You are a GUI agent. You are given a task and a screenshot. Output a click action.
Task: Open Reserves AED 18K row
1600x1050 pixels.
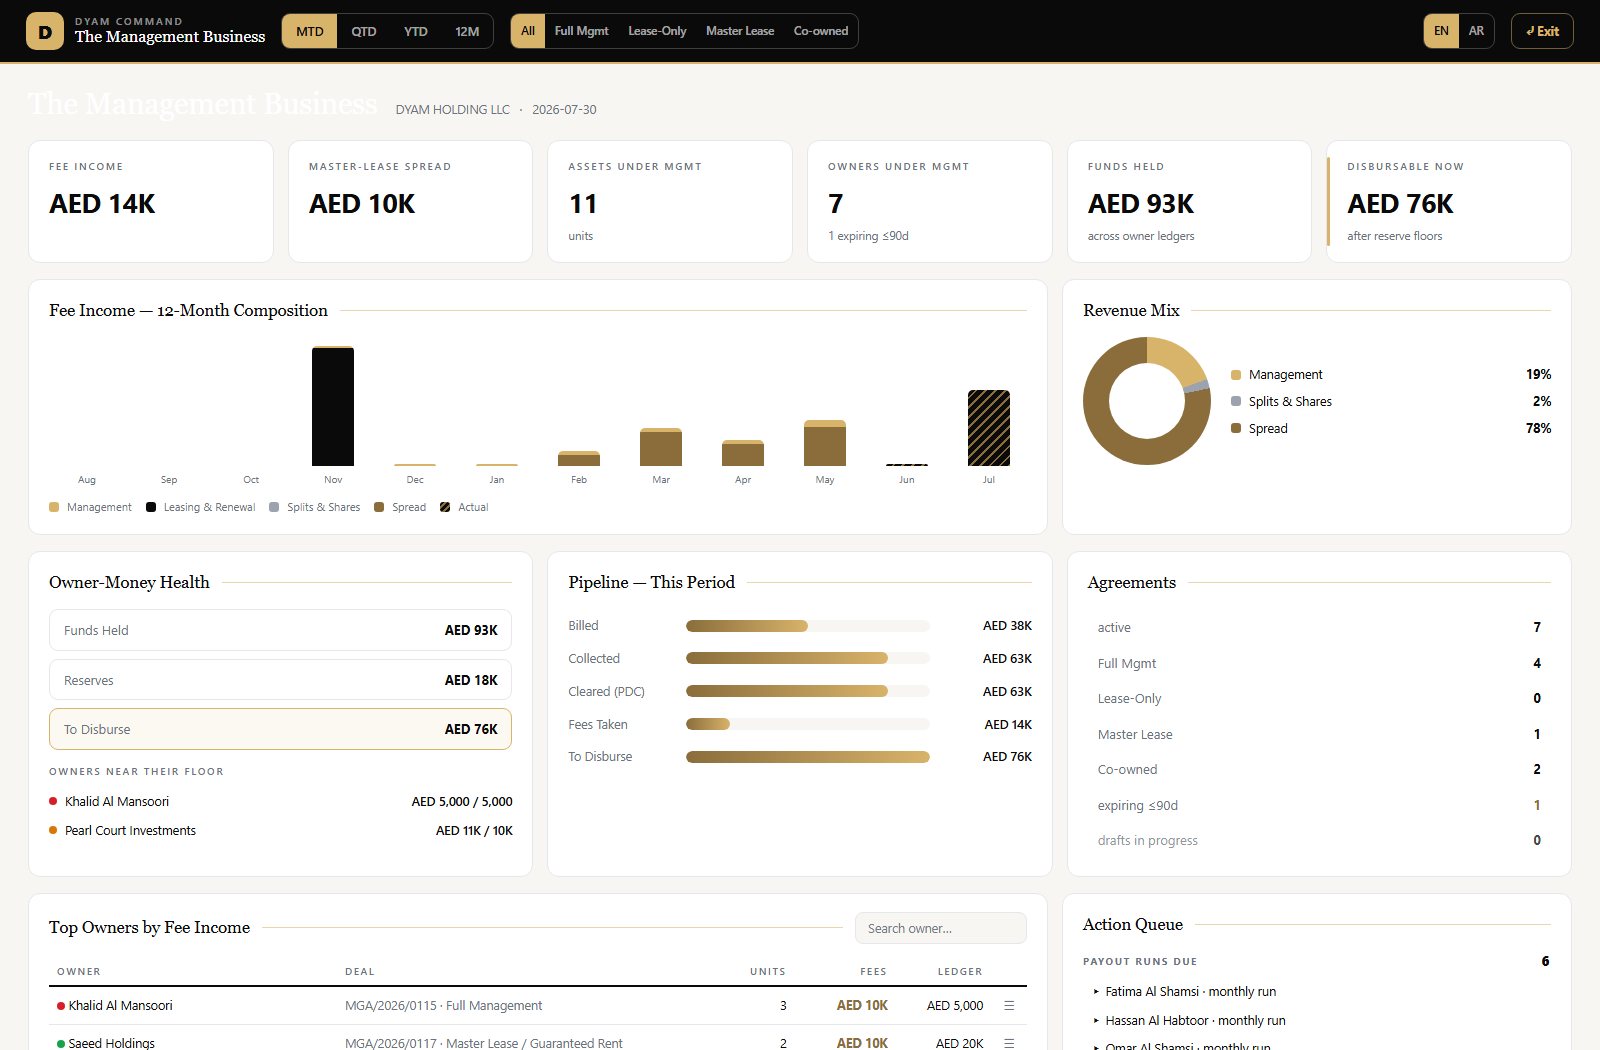click(280, 680)
